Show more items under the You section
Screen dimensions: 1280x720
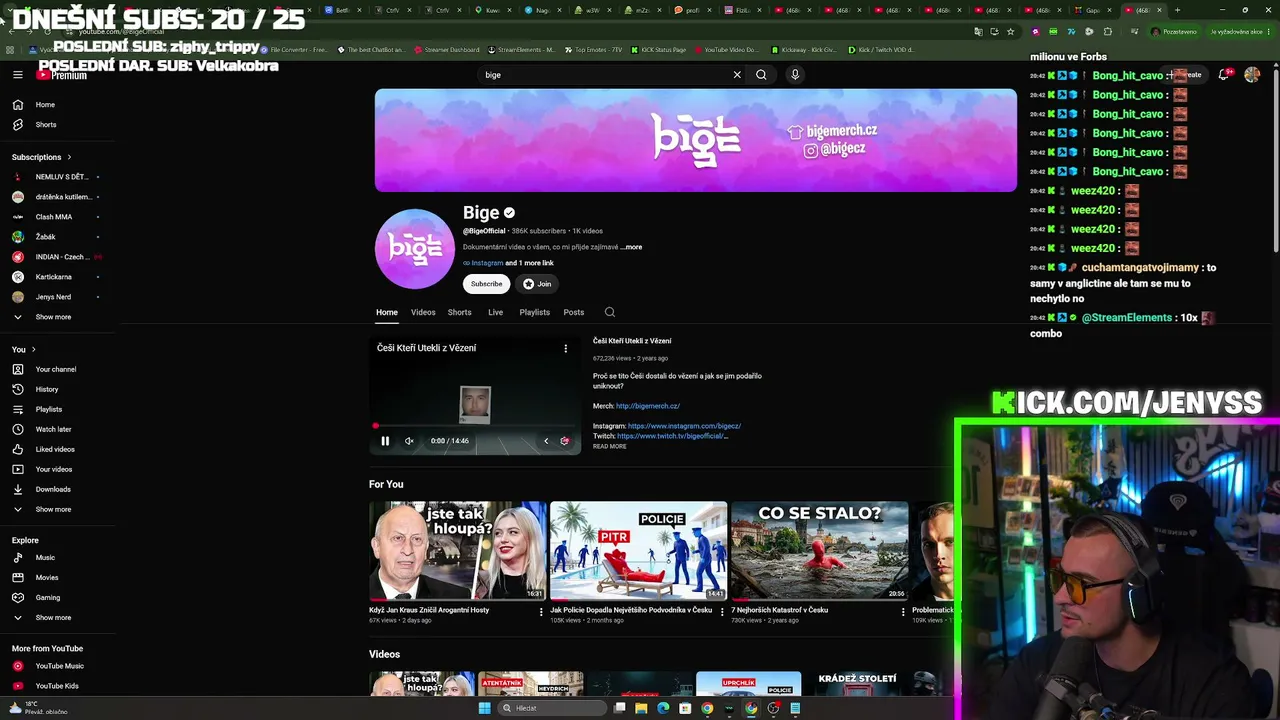(53, 509)
